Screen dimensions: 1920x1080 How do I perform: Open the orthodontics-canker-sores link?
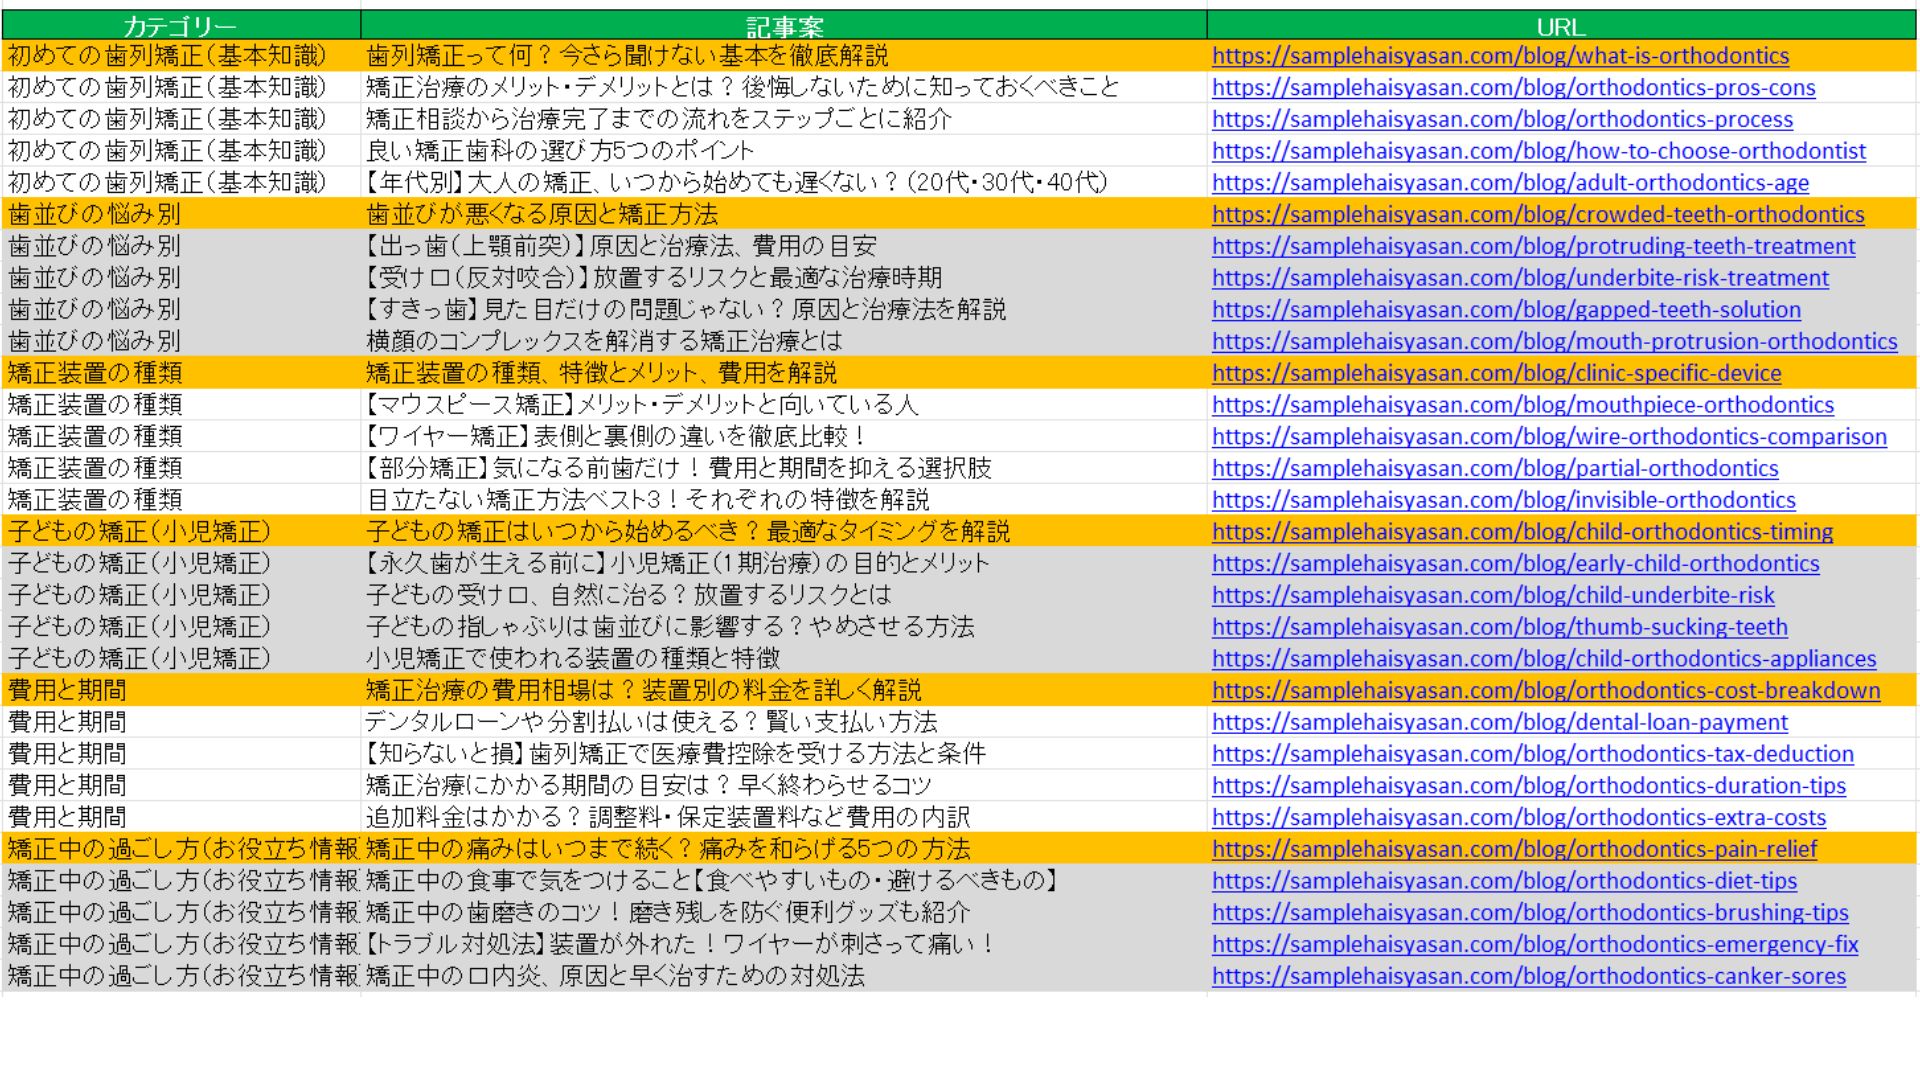(1528, 977)
